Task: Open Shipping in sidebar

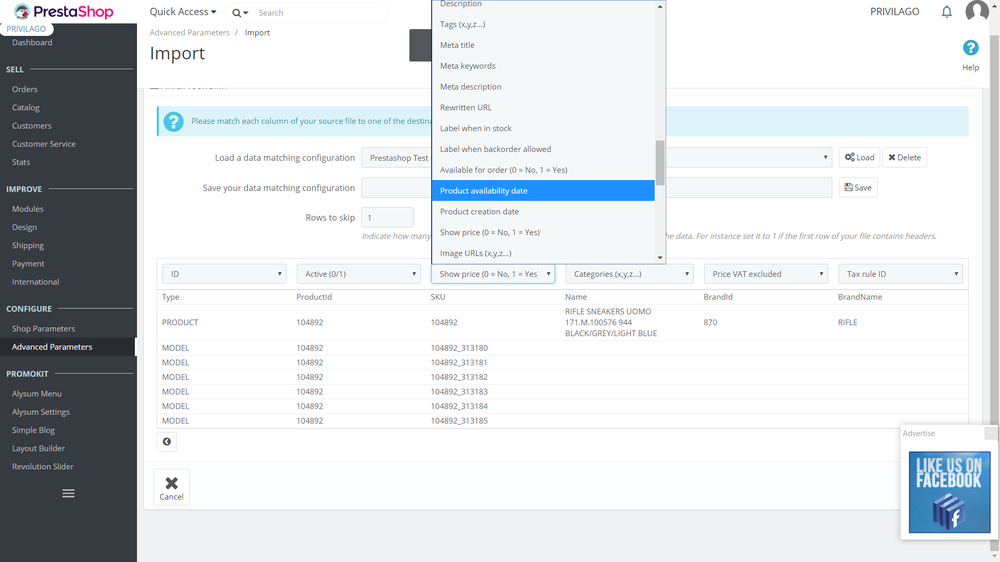Action: tap(28, 245)
